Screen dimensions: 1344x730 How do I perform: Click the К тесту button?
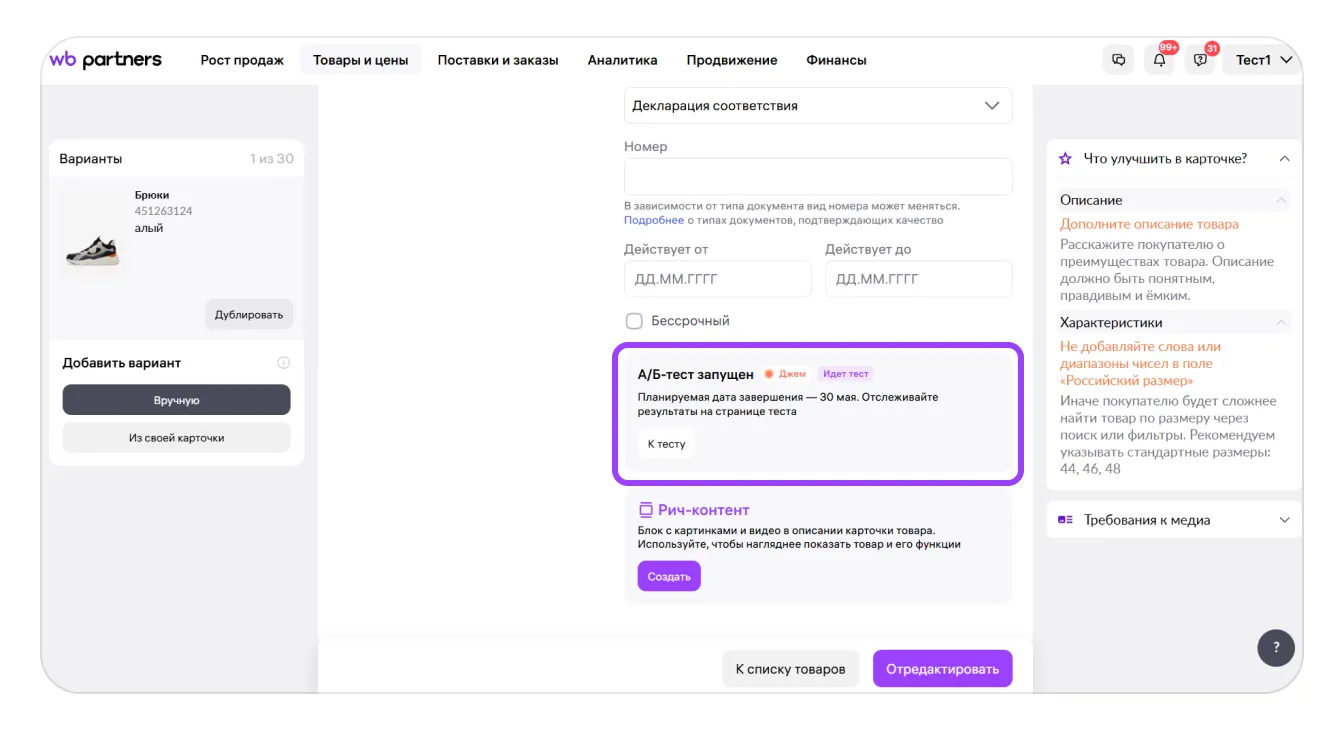pyautogui.click(x=666, y=444)
